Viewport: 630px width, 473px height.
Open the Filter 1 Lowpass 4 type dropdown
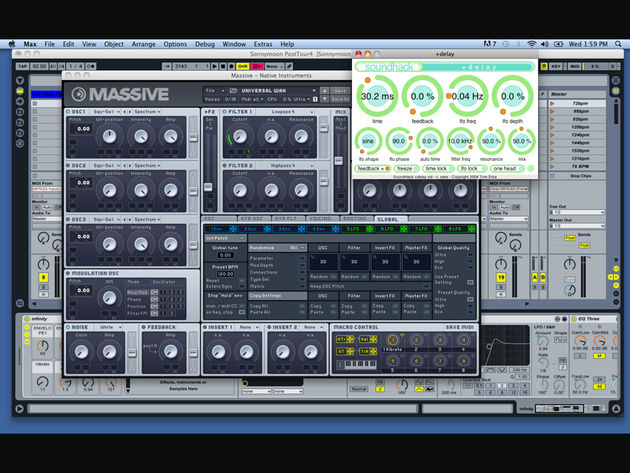(286, 111)
